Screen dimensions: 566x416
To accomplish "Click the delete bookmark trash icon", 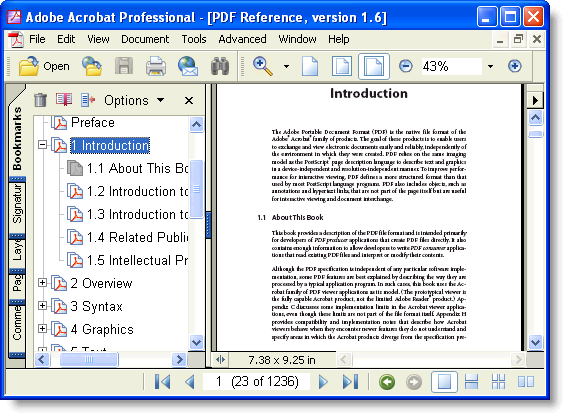I will (x=40, y=100).
